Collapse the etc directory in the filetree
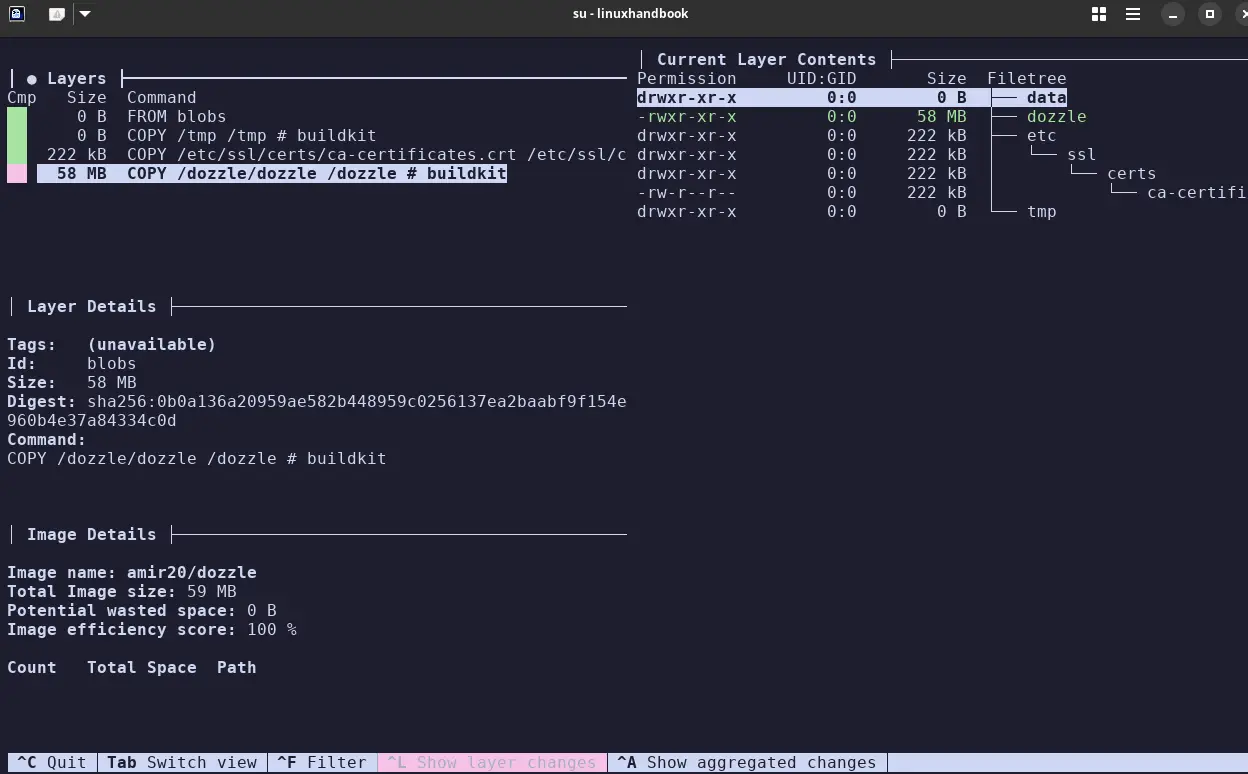The width and height of the screenshot is (1248, 774). (1042, 135)
